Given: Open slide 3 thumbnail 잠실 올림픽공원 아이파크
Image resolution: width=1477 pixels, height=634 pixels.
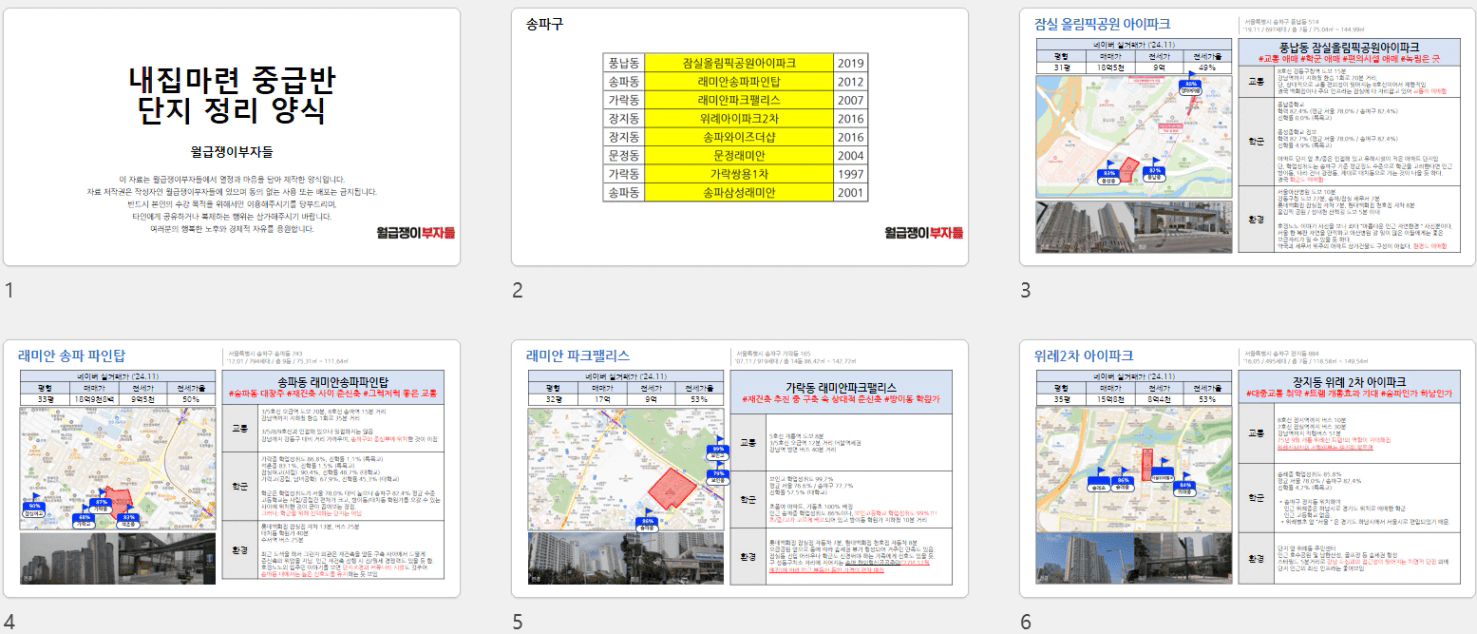Looking at the screenshot, I should point(1248,137).
